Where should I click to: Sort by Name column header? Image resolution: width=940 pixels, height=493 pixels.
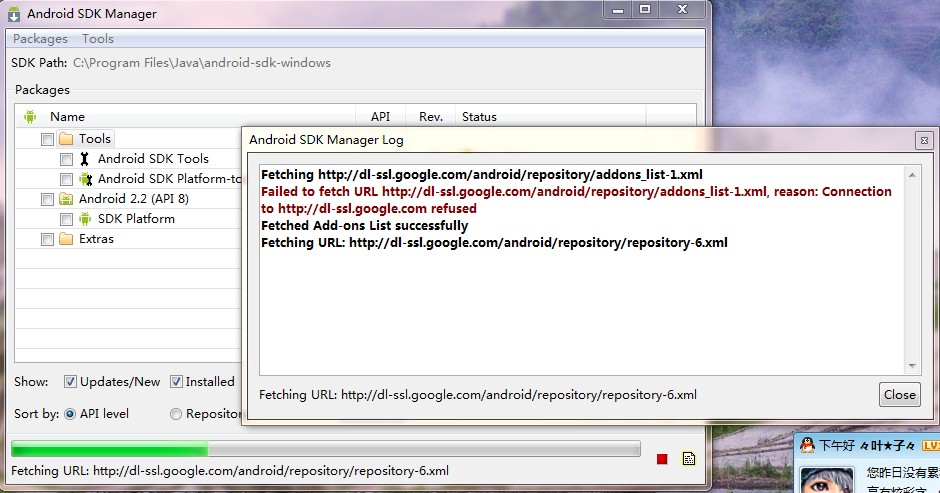coord(67,117)
